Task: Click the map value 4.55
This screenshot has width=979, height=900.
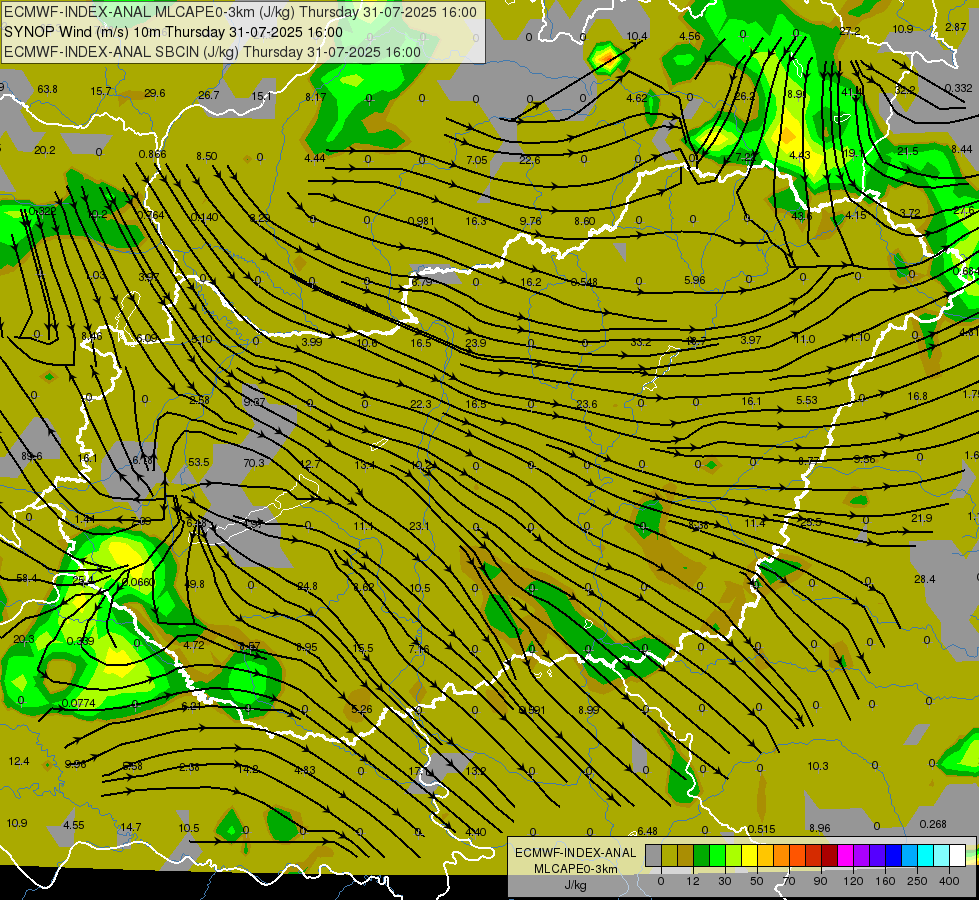Action: click(x=74, y=825)
